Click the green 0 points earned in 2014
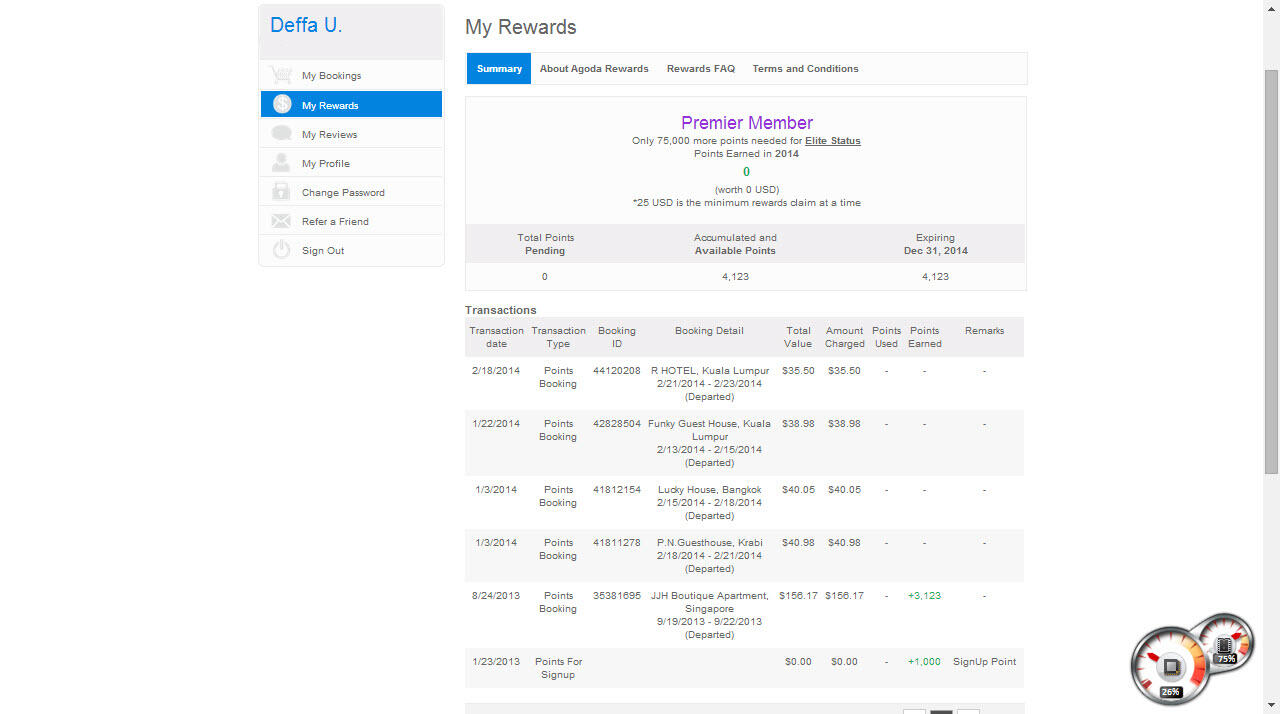This screenshot has width=1280, height=714. pyautogui.click(x=746, y=172)
